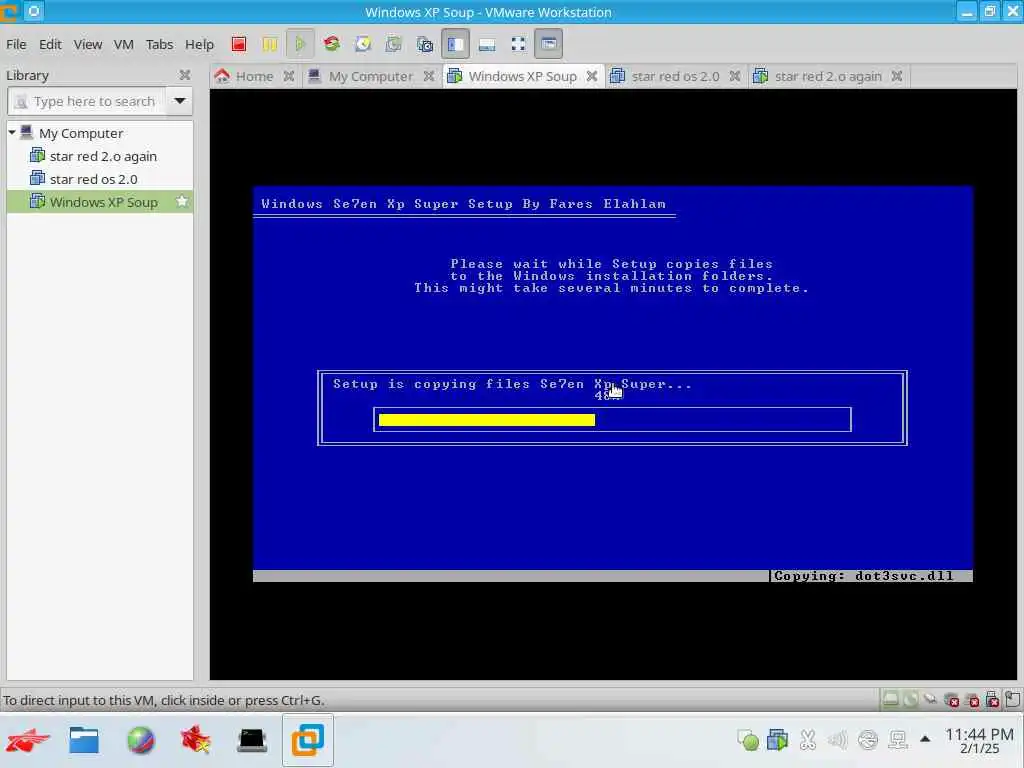Select star red os 2.0 in library
This screenshot has height=768, width=1024.
pos(93,179)
